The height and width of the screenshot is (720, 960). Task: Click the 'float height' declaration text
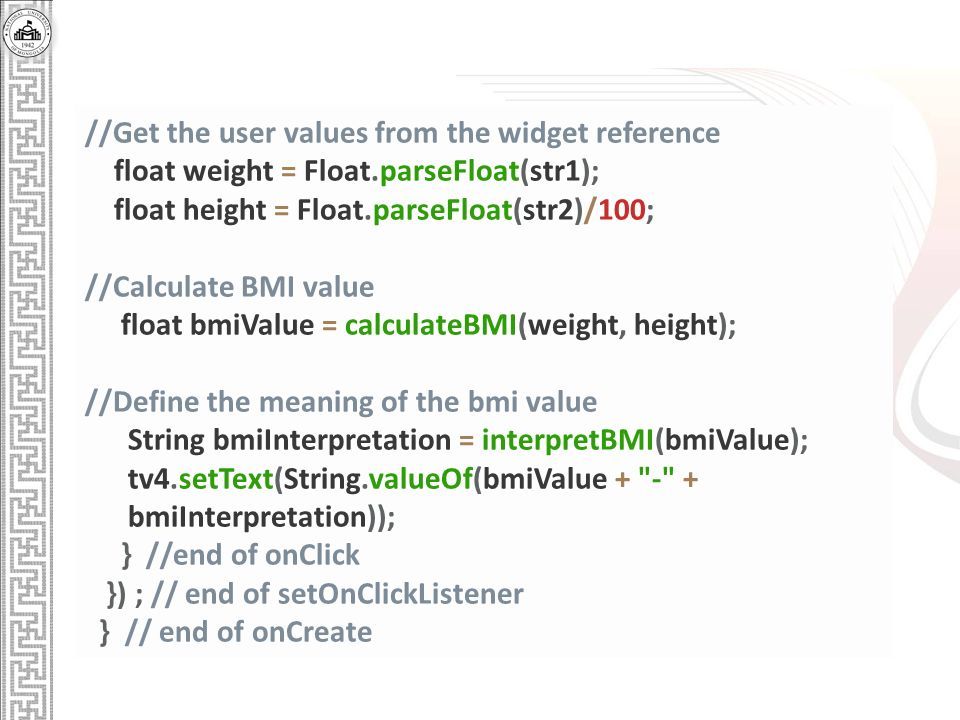click(x=190, y=210)
